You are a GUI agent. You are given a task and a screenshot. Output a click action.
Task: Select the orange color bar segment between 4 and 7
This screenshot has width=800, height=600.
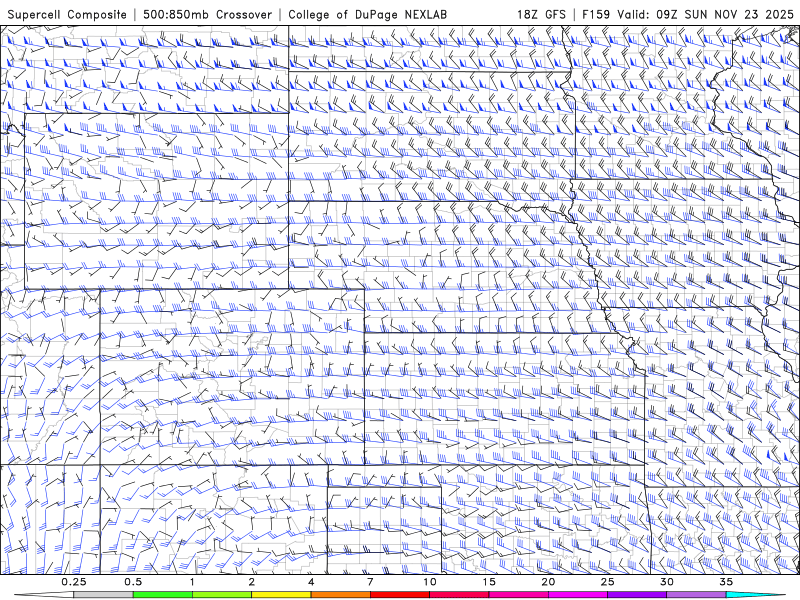[x=340, y=595]
